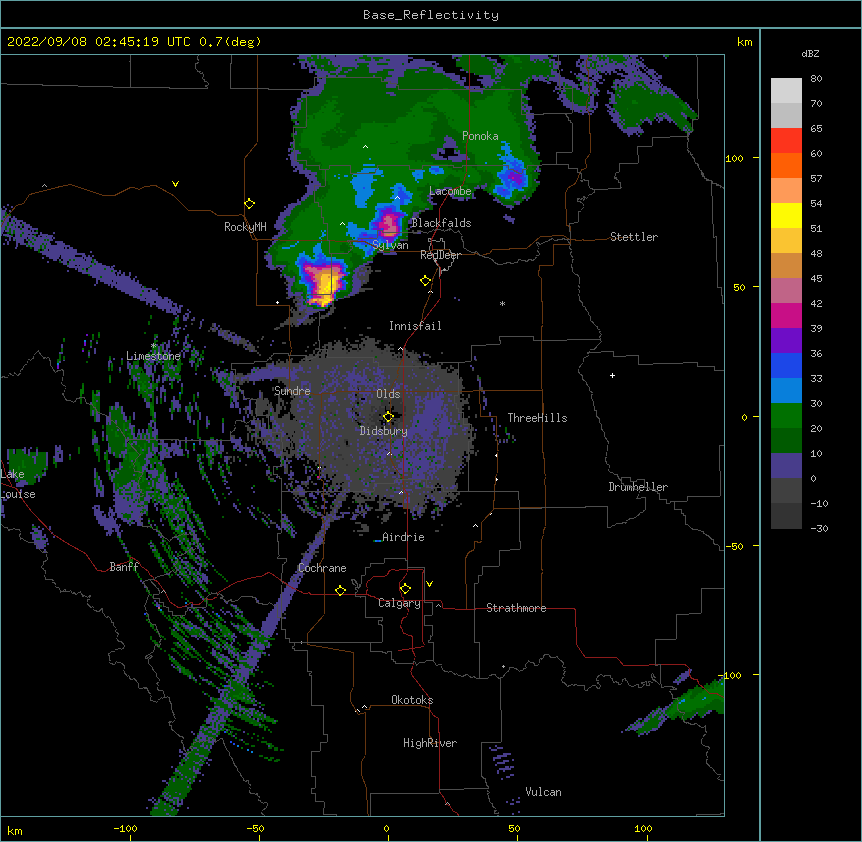
Task: Click the Okotoks town label
Action: 412,700
